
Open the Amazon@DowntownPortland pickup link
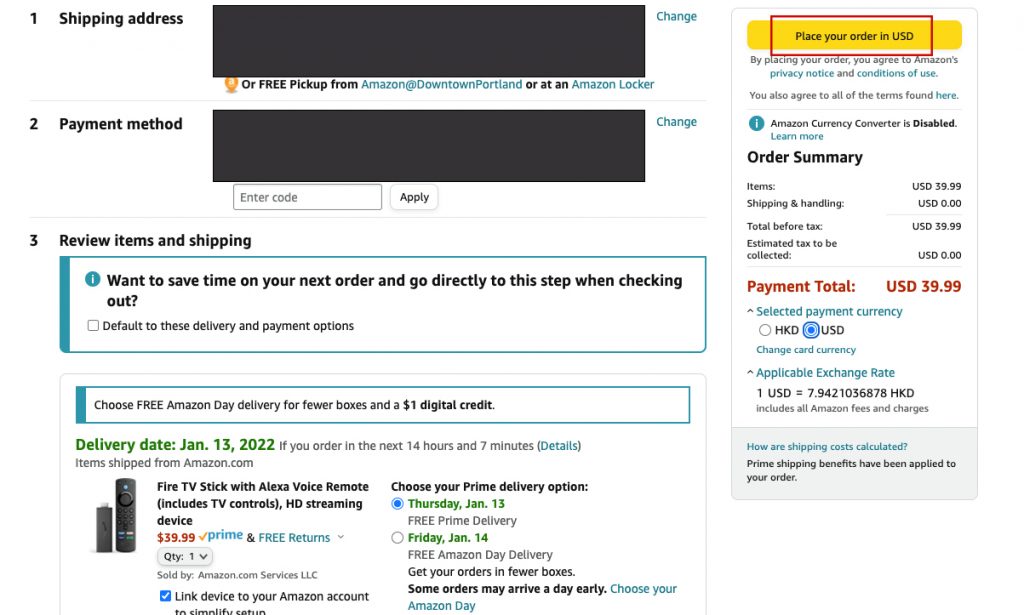441,84
